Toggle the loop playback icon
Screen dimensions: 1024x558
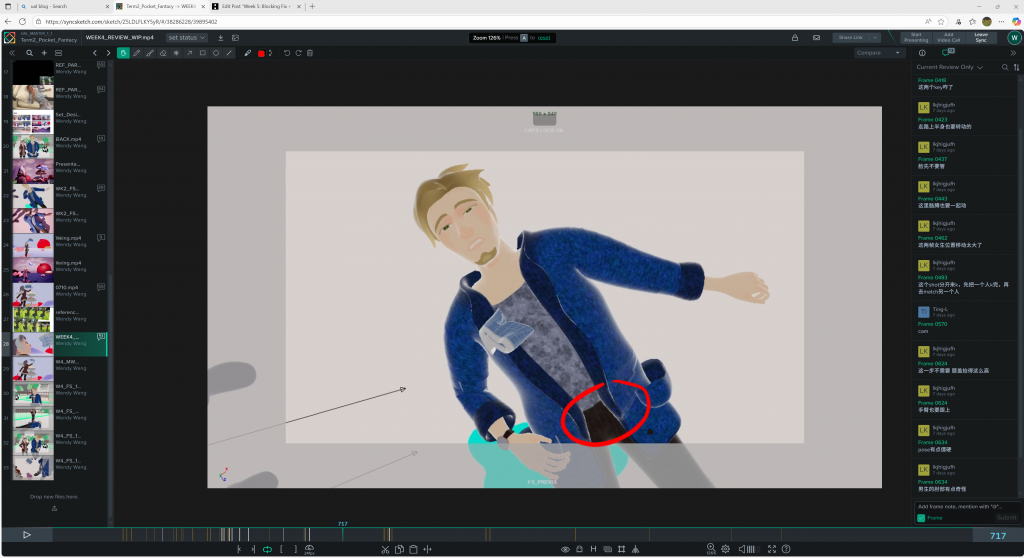[267, 549]
